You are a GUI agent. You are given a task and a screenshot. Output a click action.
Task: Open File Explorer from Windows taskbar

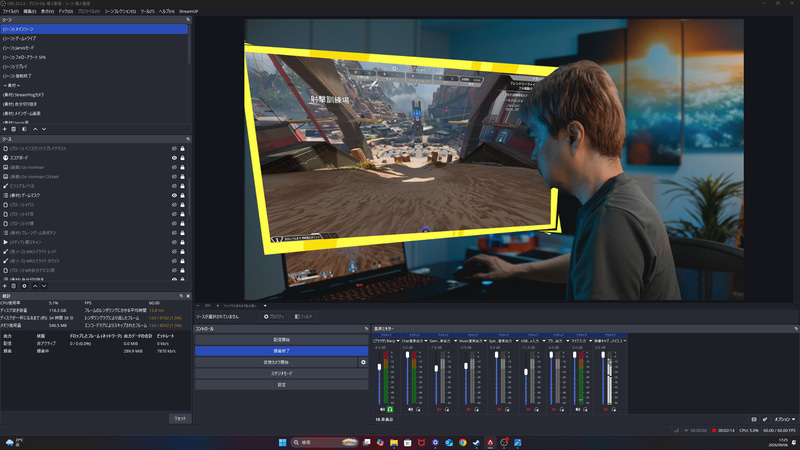(394, 442)
